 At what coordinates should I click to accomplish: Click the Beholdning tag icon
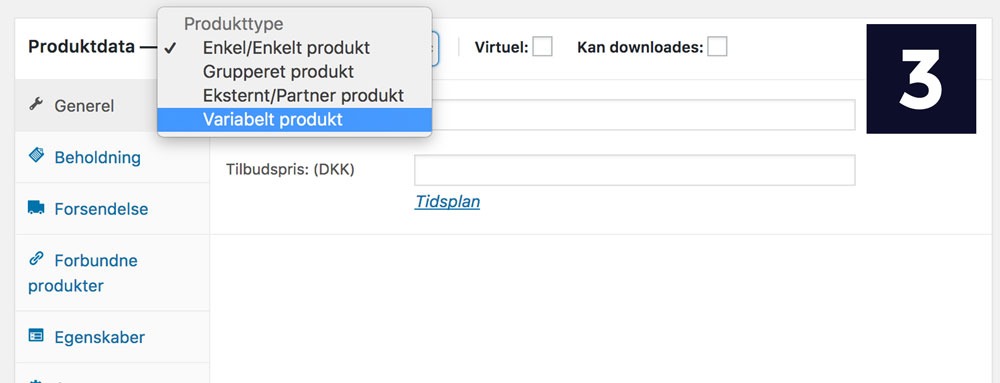[36, 155]
